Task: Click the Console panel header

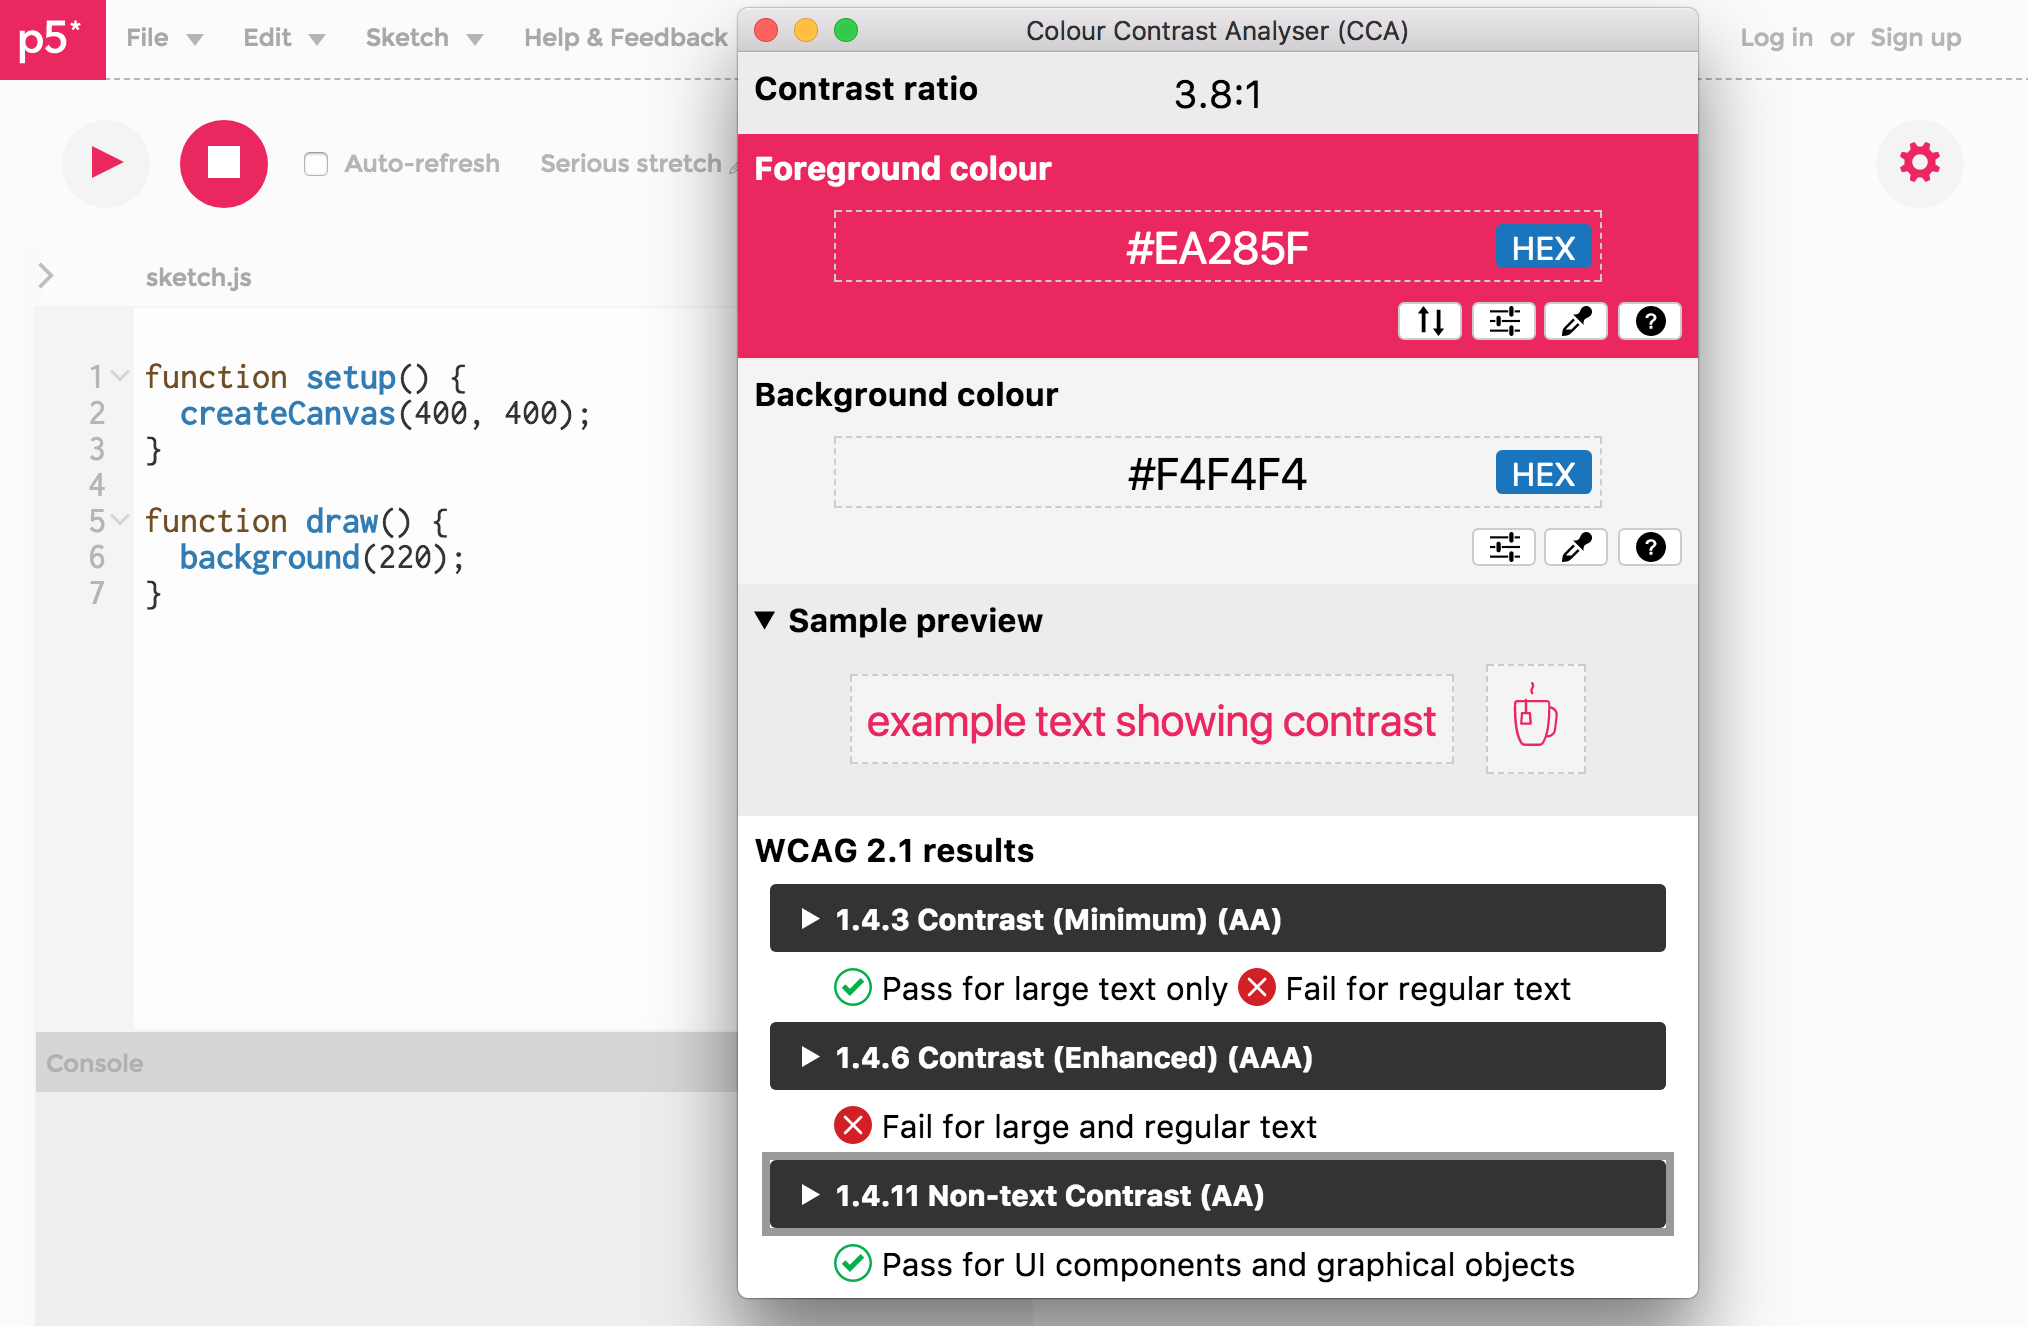Action: [386, 1062]
